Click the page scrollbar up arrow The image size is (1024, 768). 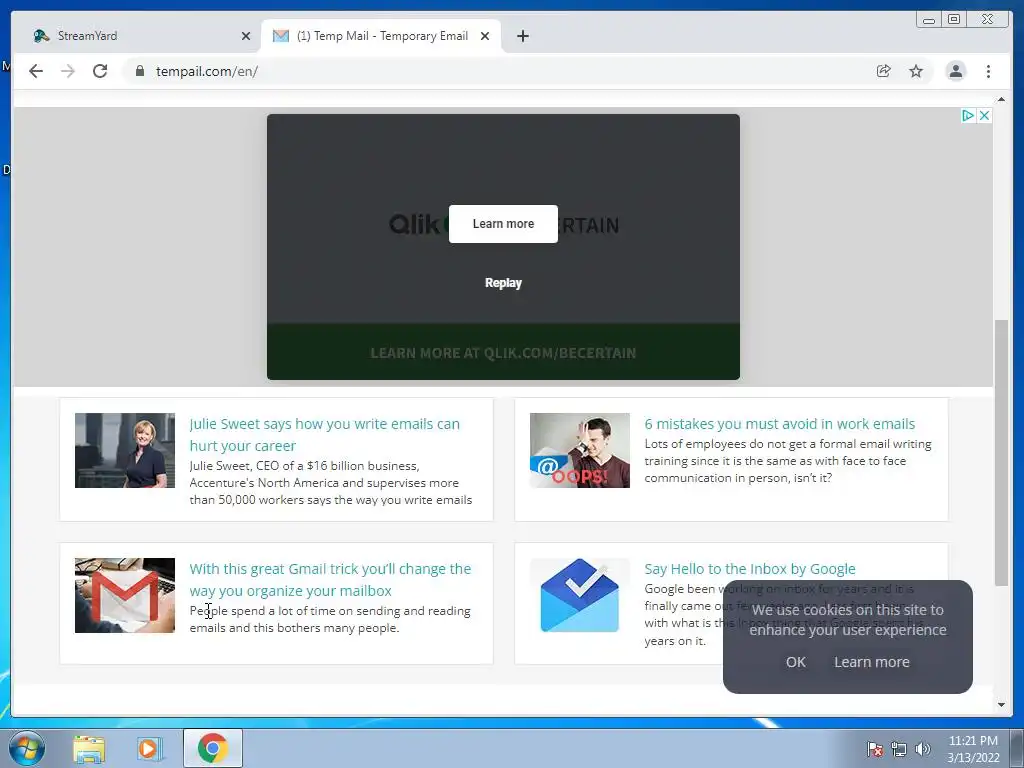coord(1001,100)
